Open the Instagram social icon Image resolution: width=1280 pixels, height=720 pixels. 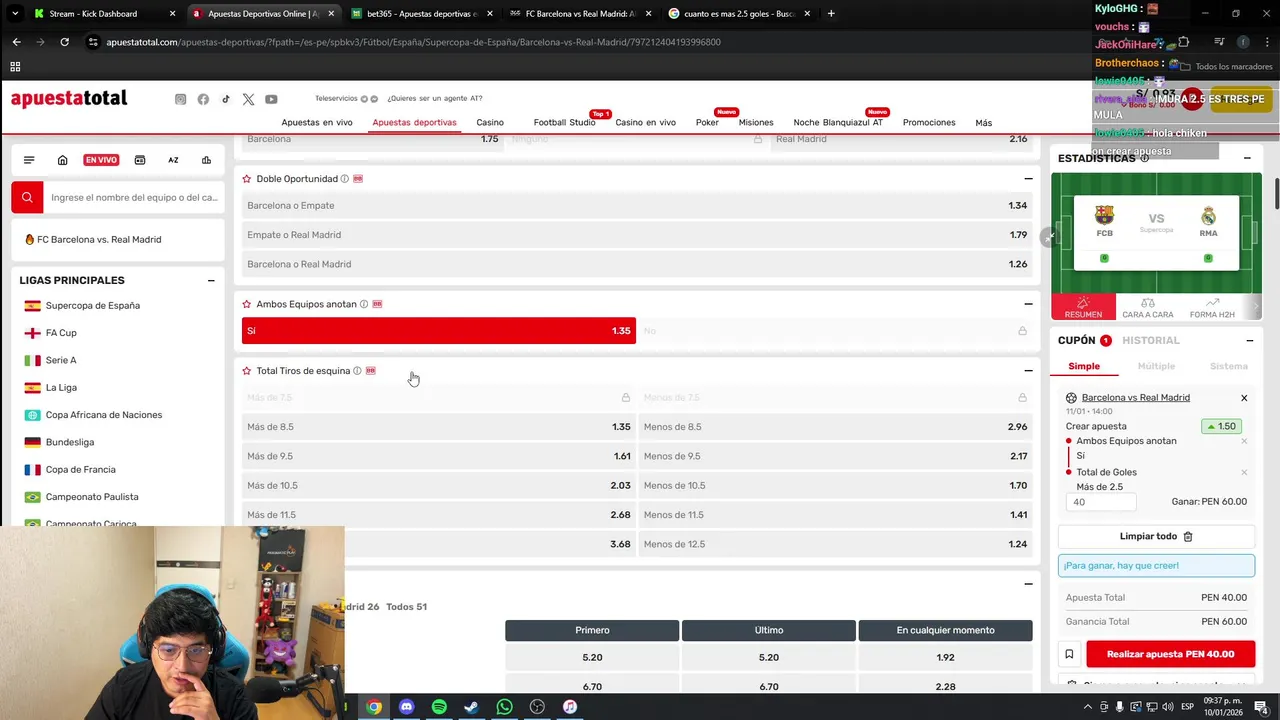180,99
